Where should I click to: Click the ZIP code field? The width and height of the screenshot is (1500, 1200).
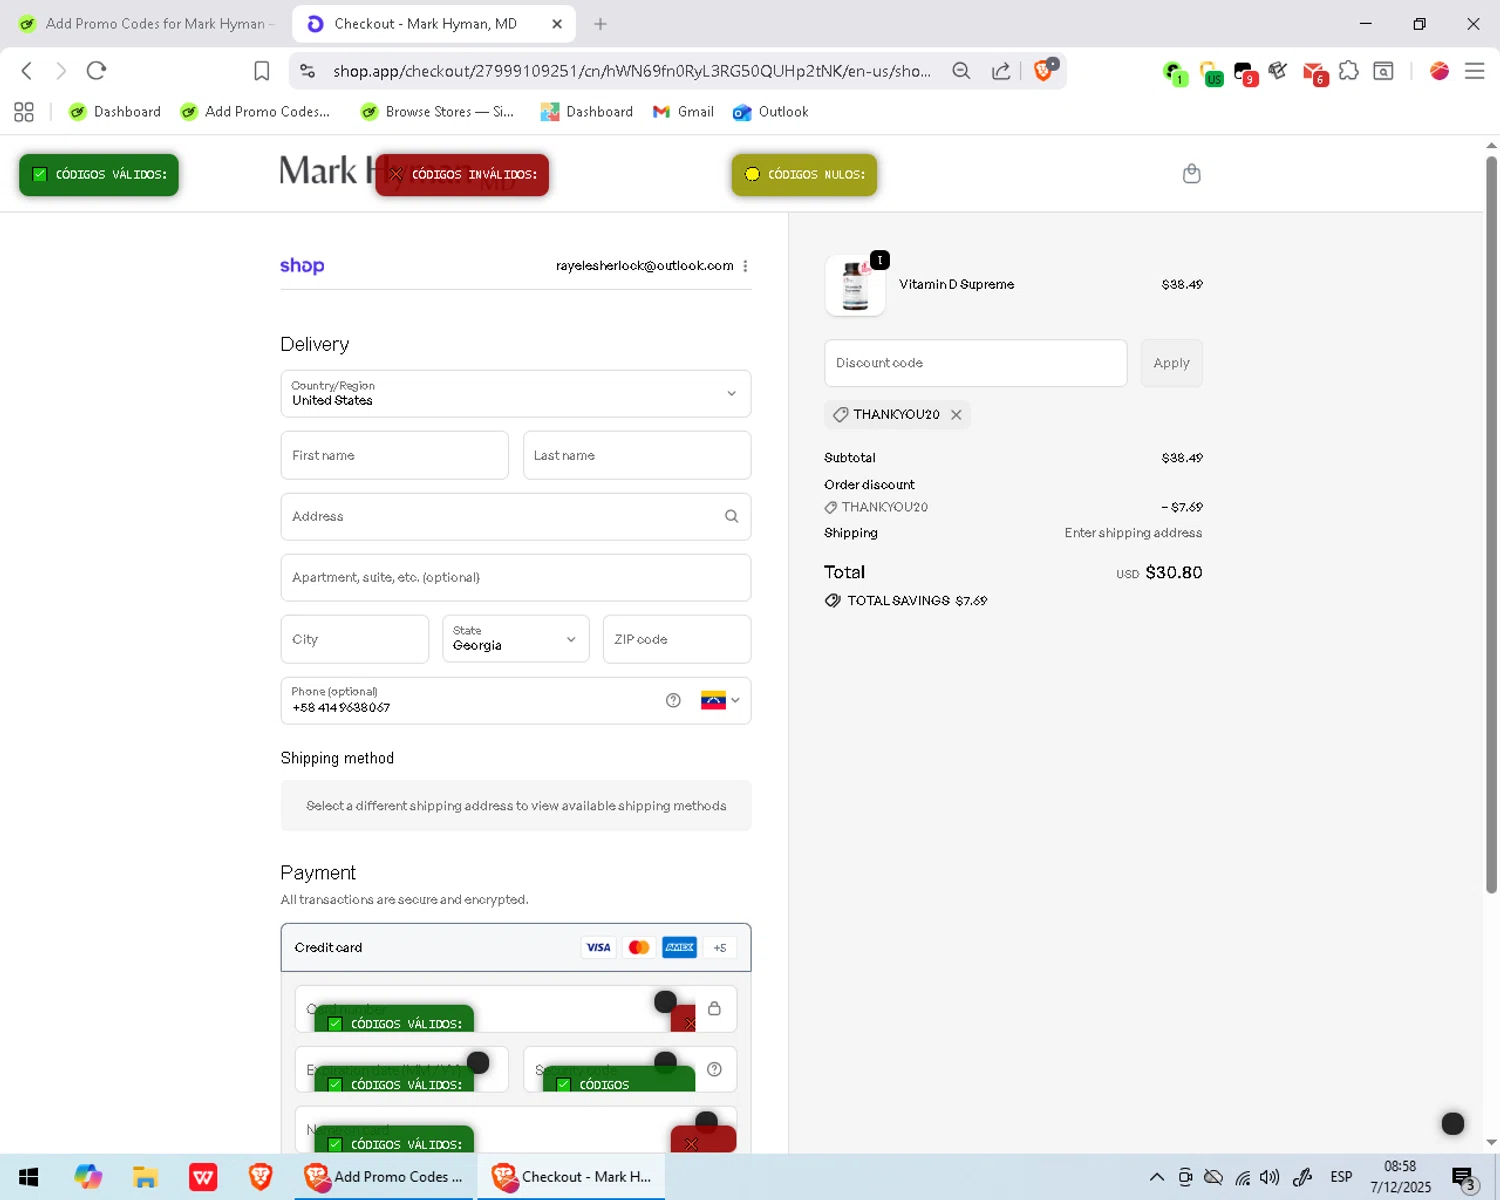coord(677,639)
